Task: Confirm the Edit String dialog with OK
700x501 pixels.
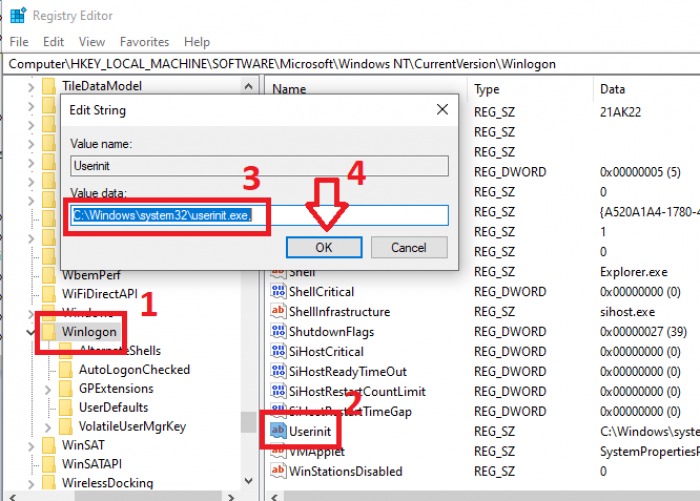Action: [324, 247]
